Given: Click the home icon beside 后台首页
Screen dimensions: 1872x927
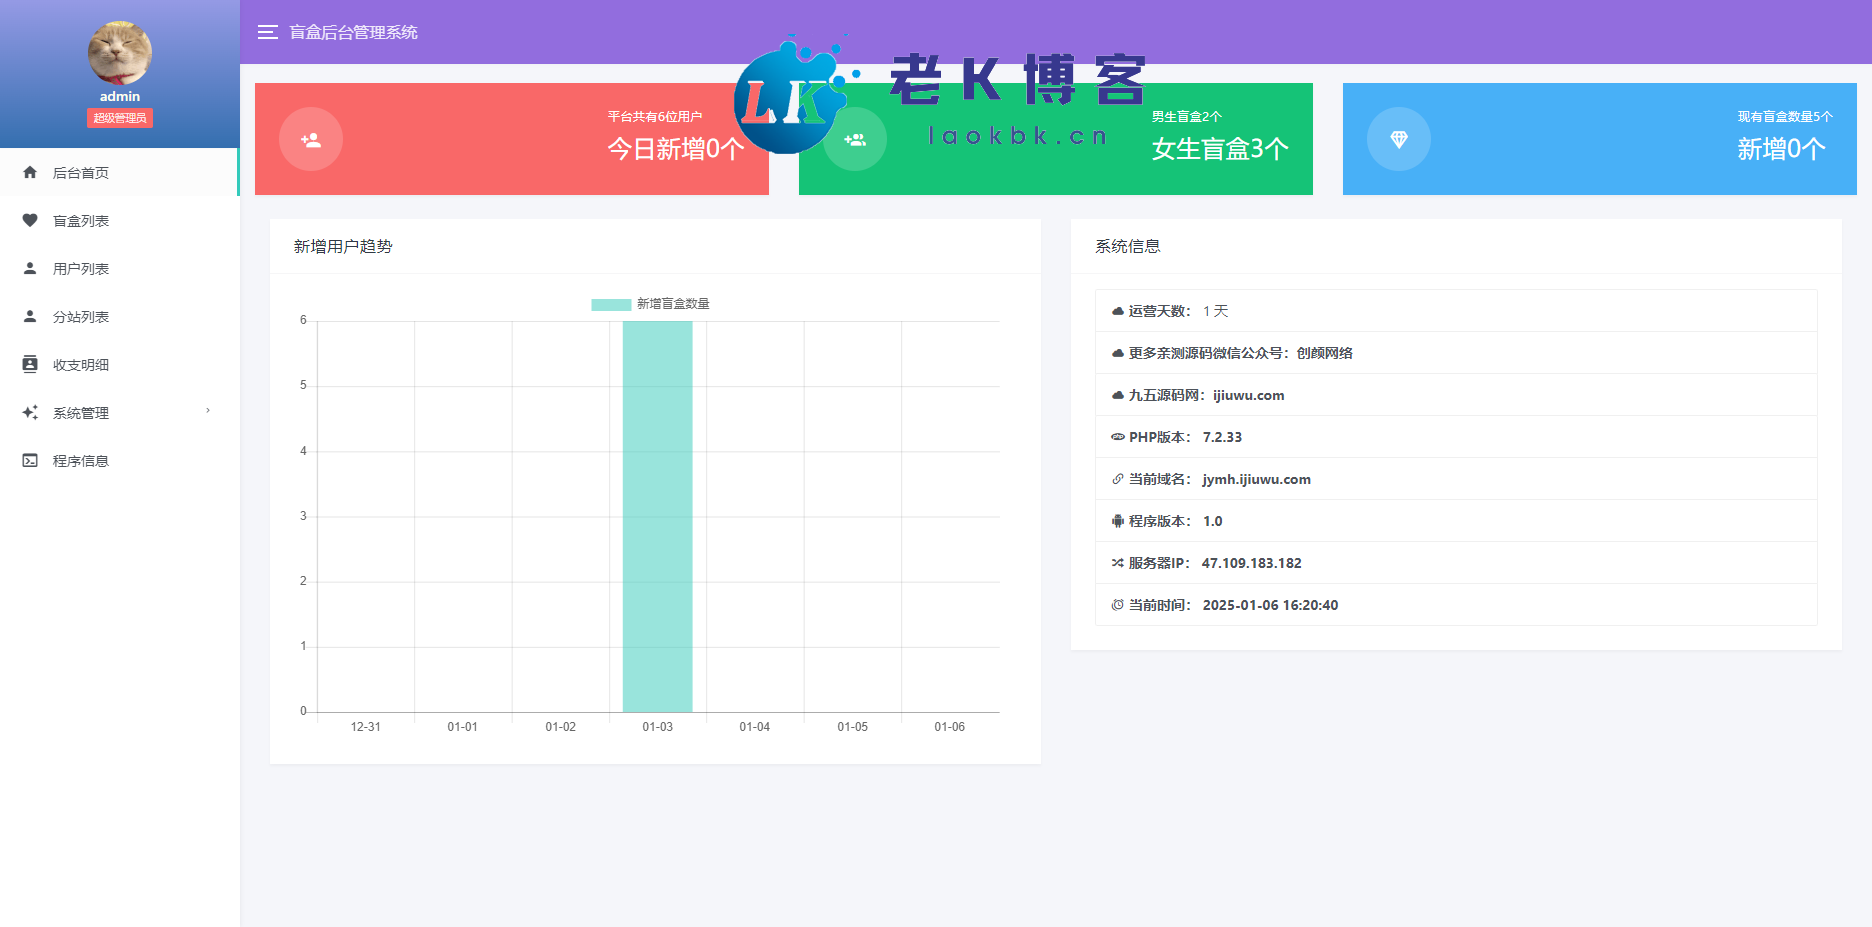Looking at the screenshot, I should [30, 172].
